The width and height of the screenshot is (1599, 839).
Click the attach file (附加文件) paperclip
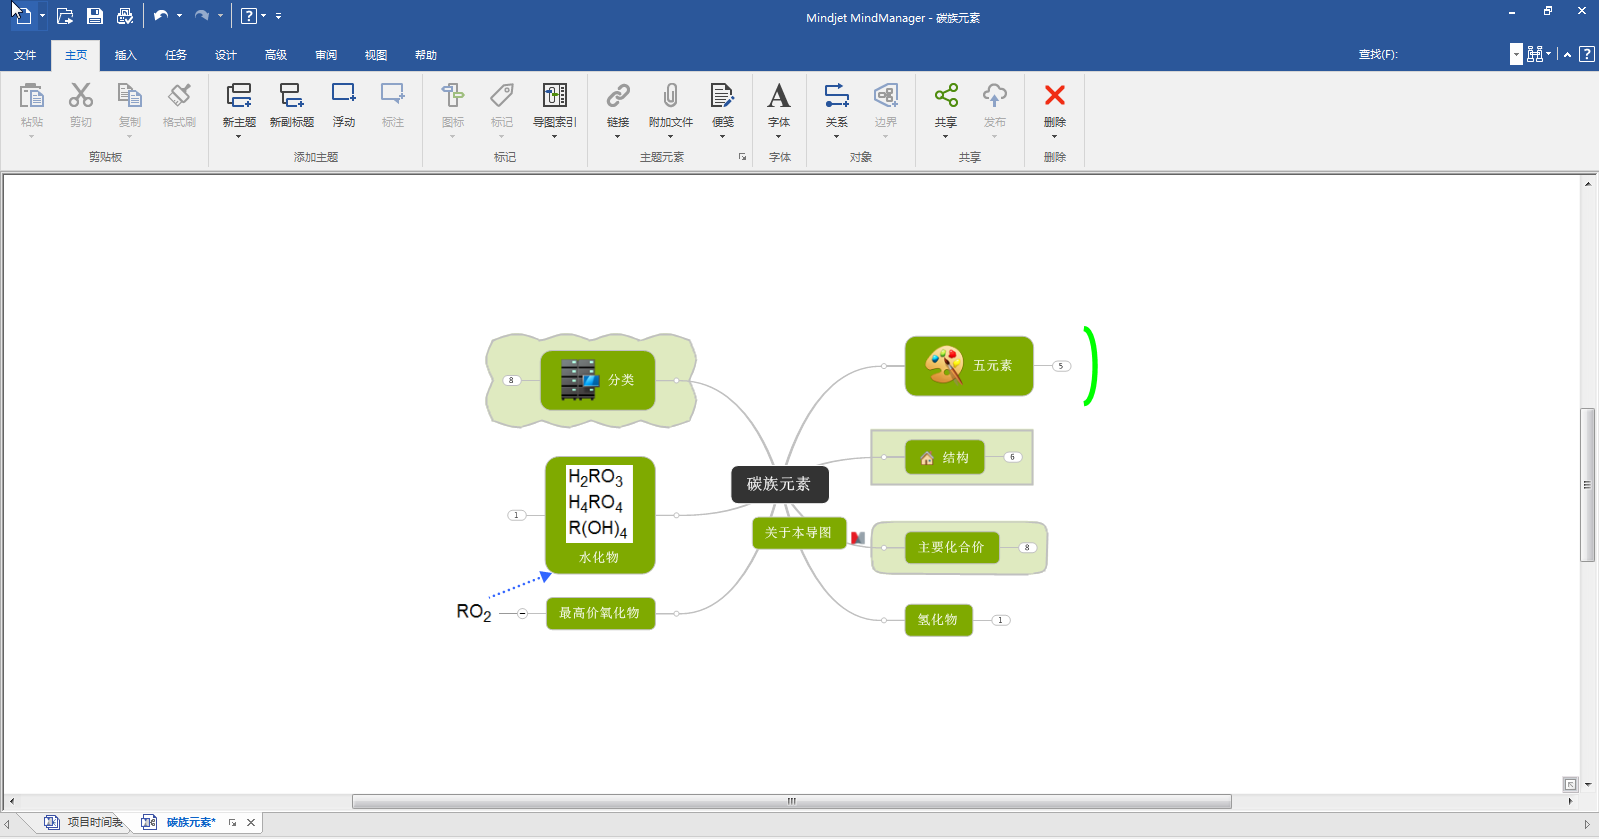coord(670,96)
